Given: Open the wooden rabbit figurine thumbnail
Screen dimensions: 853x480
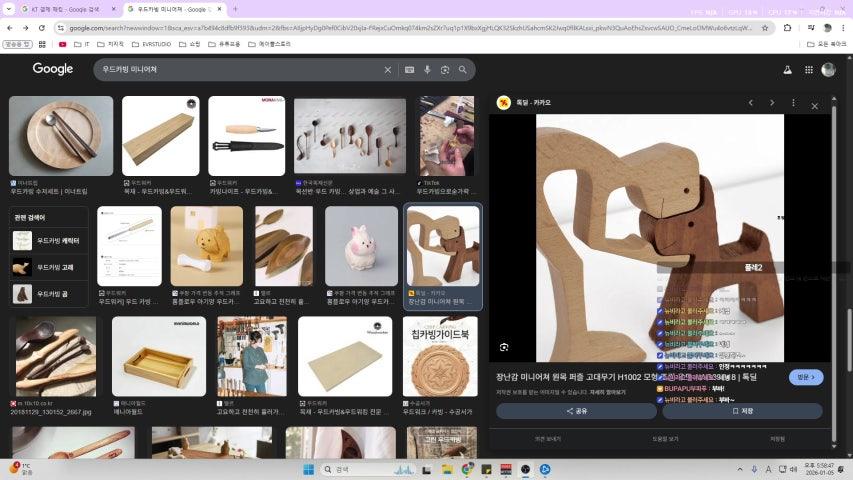Looking at the screenshot, I should (362, 247).
